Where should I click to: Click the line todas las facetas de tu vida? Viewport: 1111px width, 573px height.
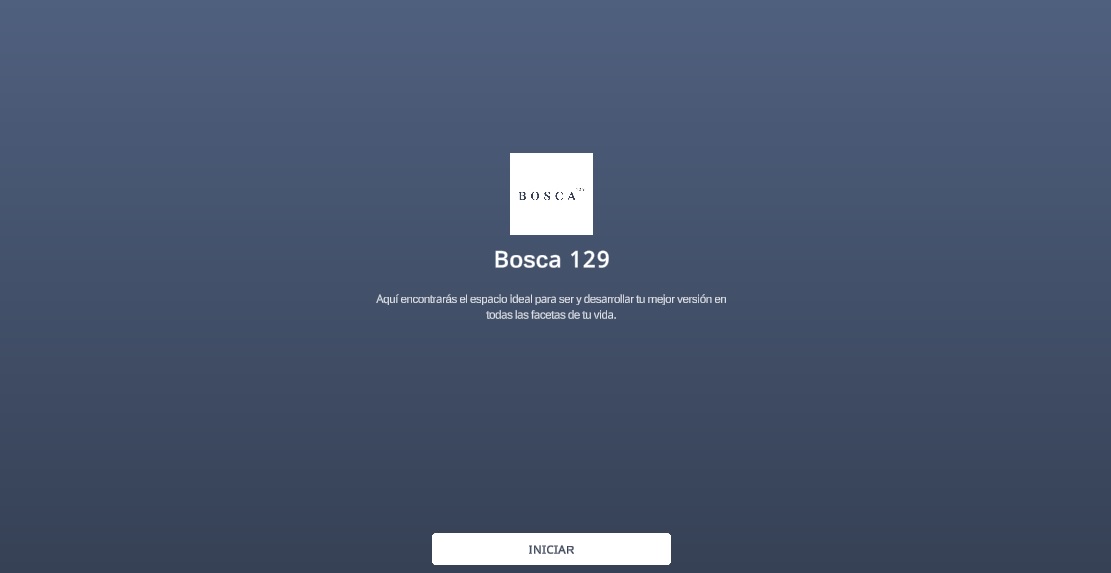551,314
